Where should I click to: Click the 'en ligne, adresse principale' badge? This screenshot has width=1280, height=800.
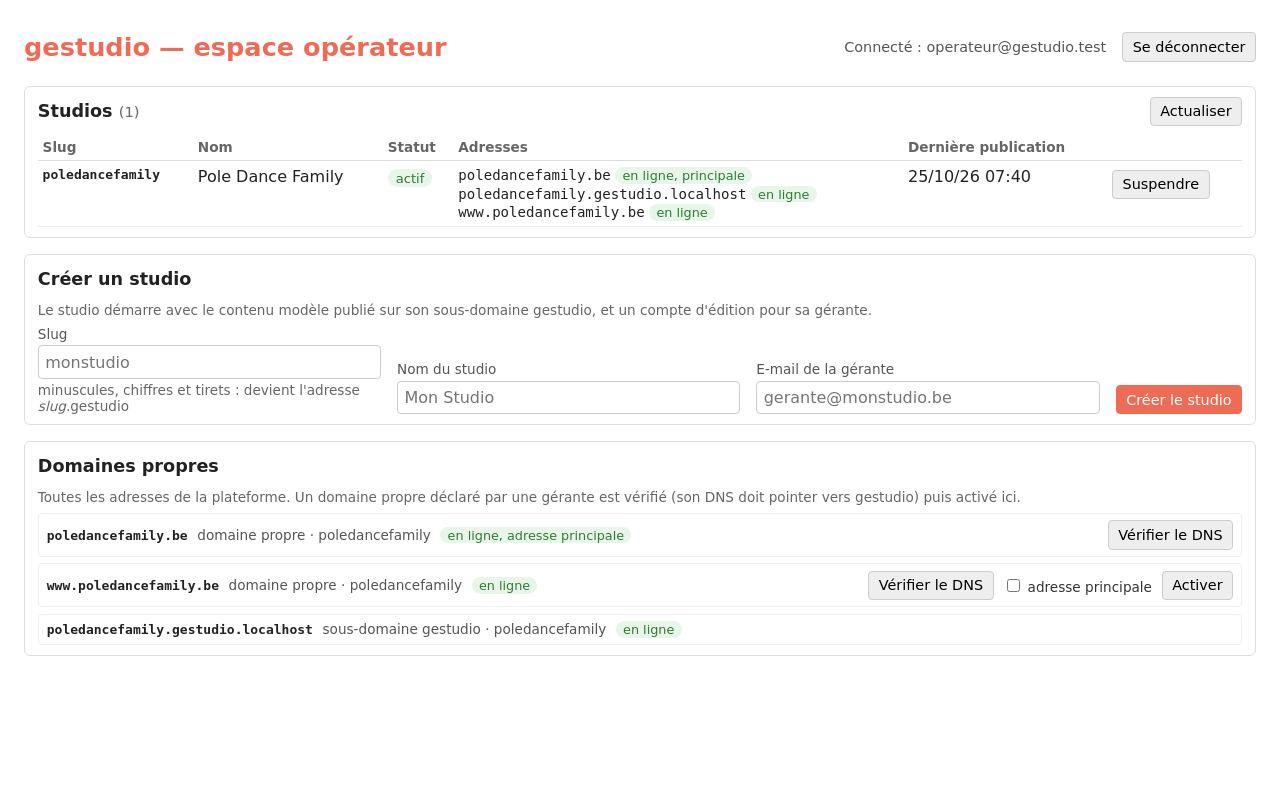point(535,535)
